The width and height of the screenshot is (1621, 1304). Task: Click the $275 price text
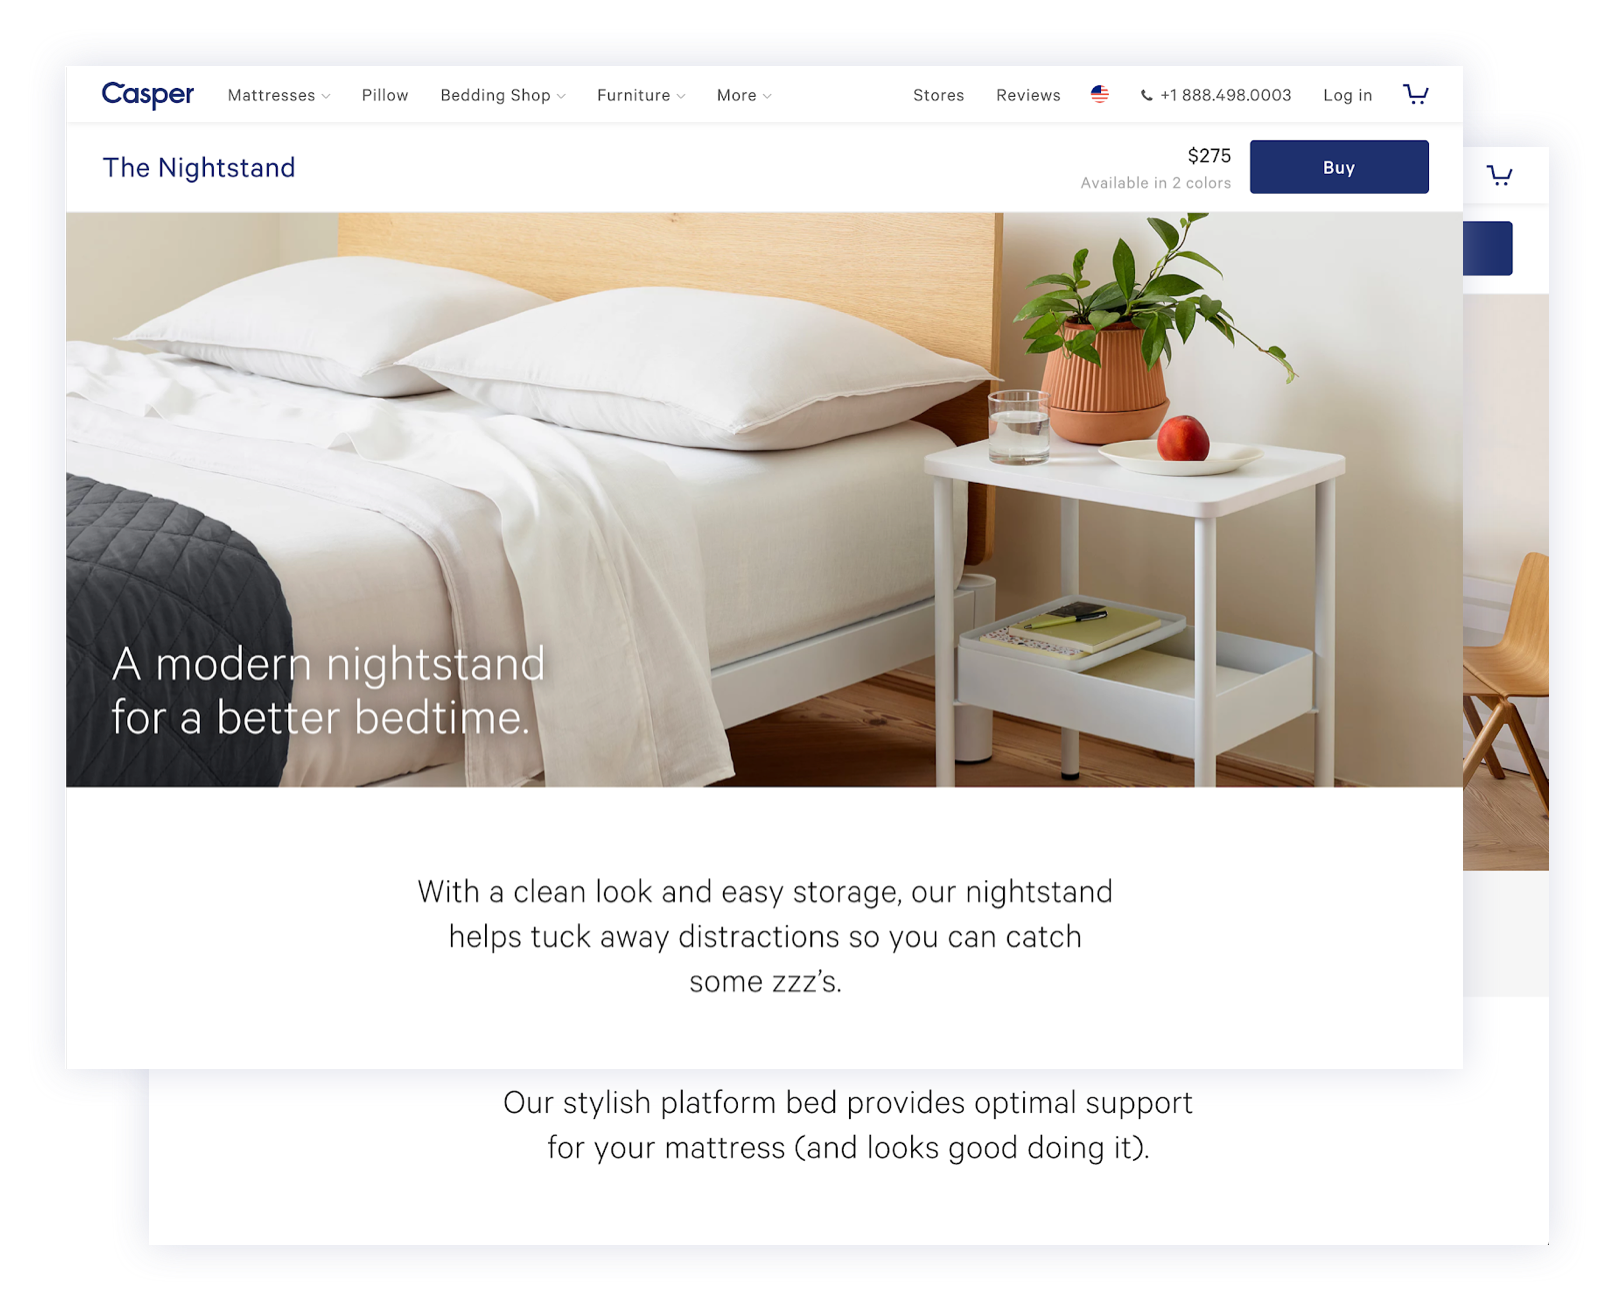(x=1209, y=155)
